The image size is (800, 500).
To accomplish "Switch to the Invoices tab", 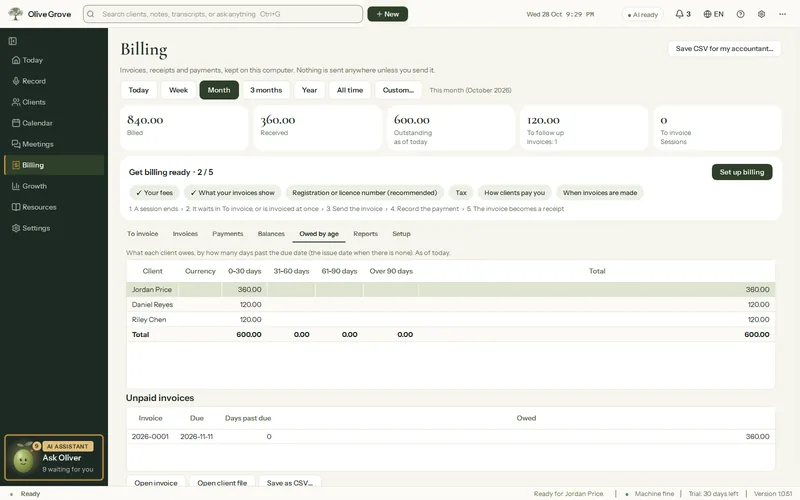I will pyautogui.click(x=185, y=234).
